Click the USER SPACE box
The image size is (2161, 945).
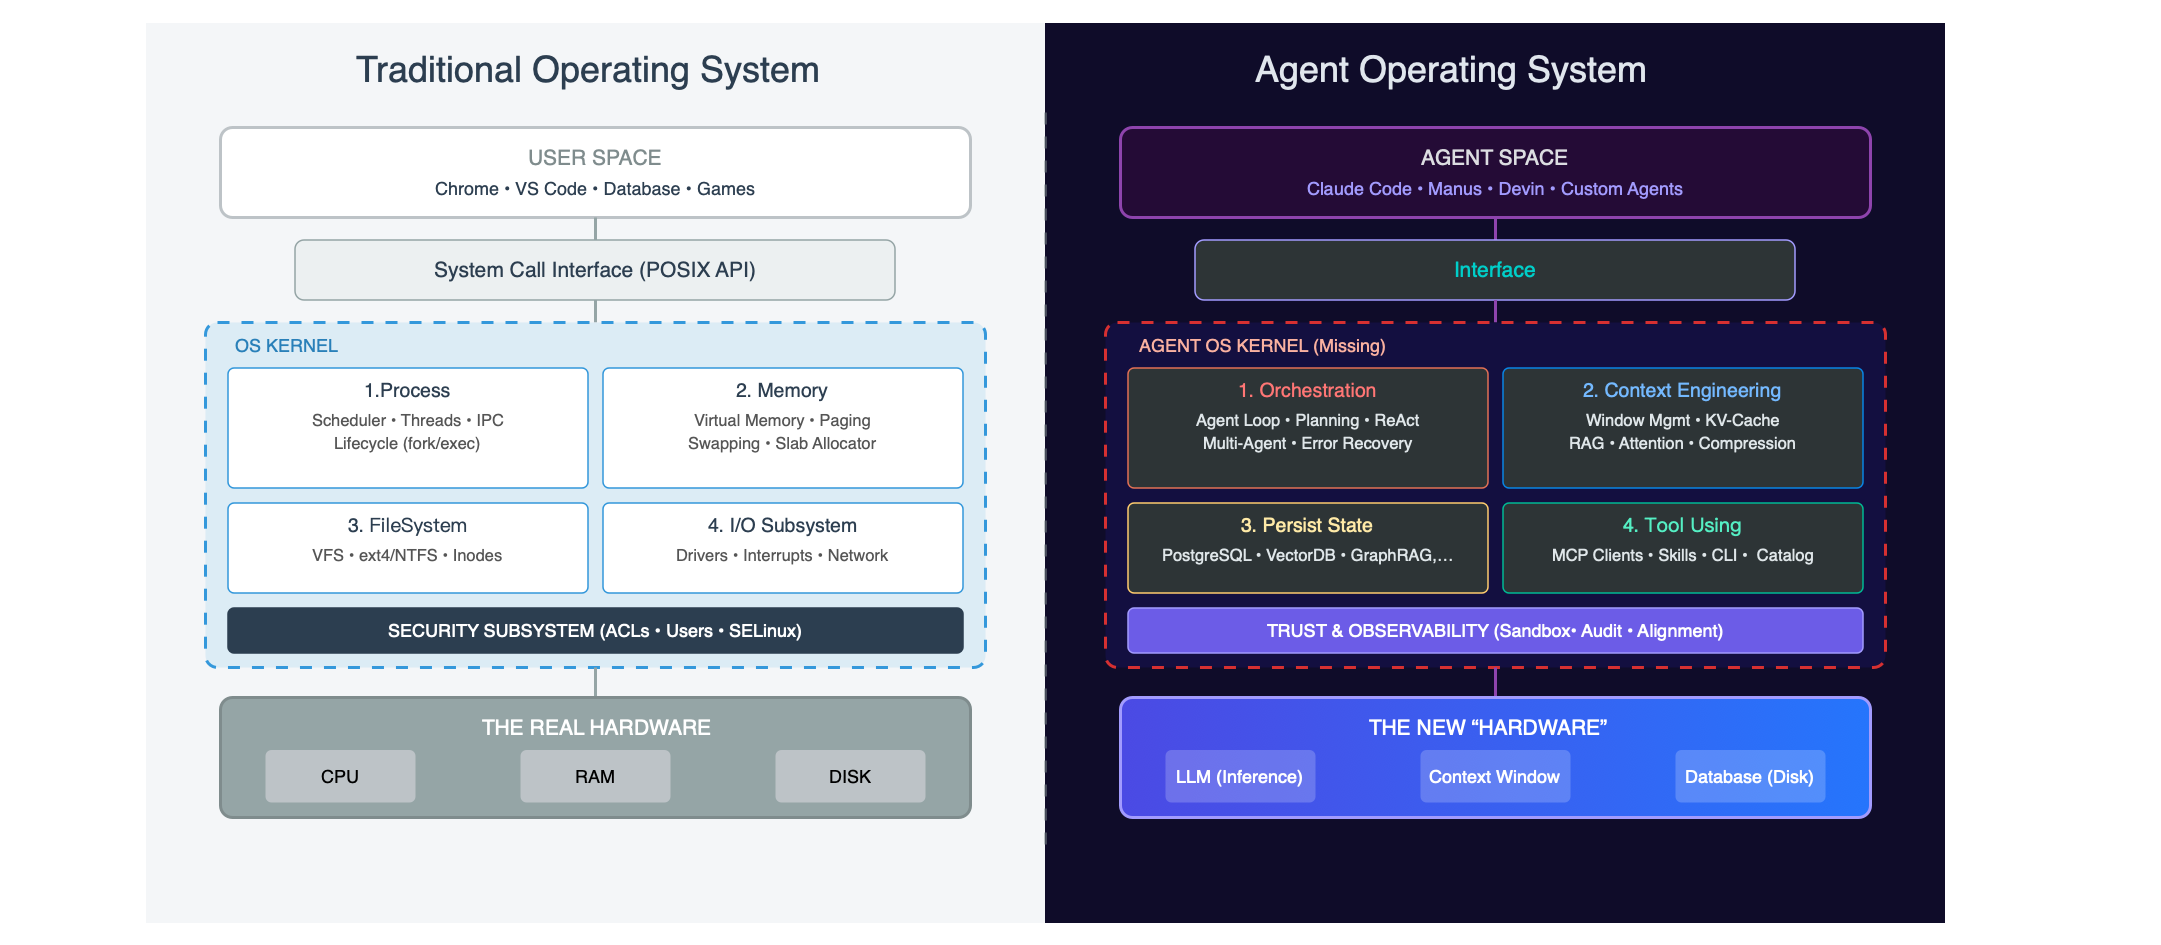pyautogui.click(x=595, y=172)
